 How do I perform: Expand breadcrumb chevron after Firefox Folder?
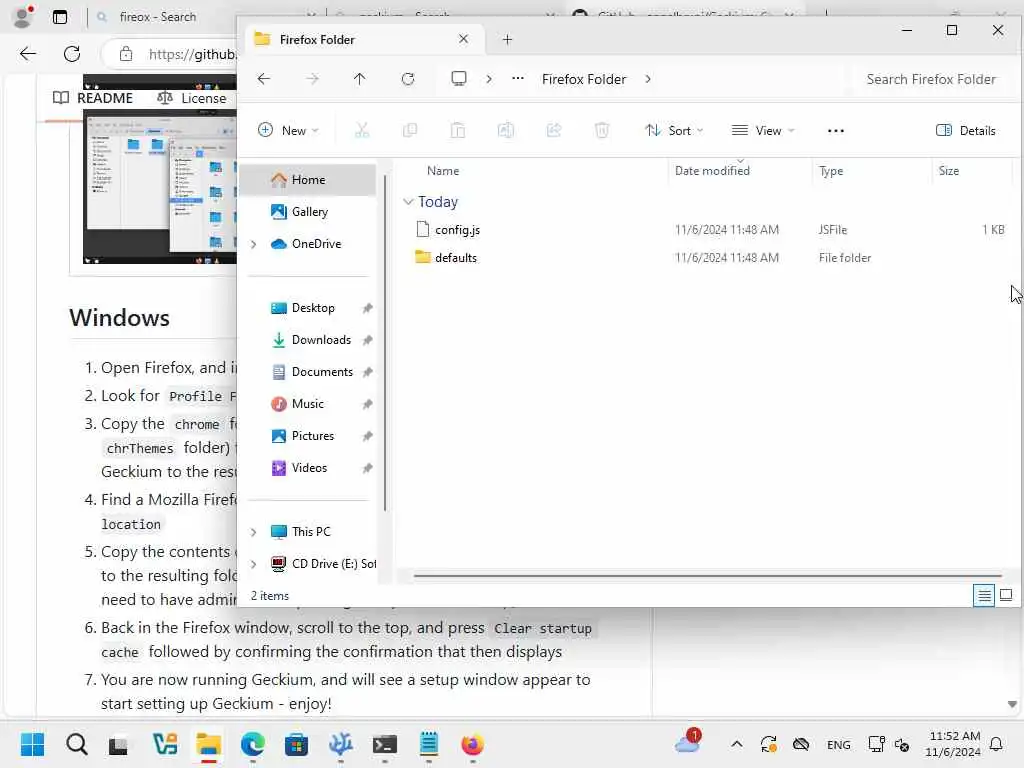pos(648,79)
